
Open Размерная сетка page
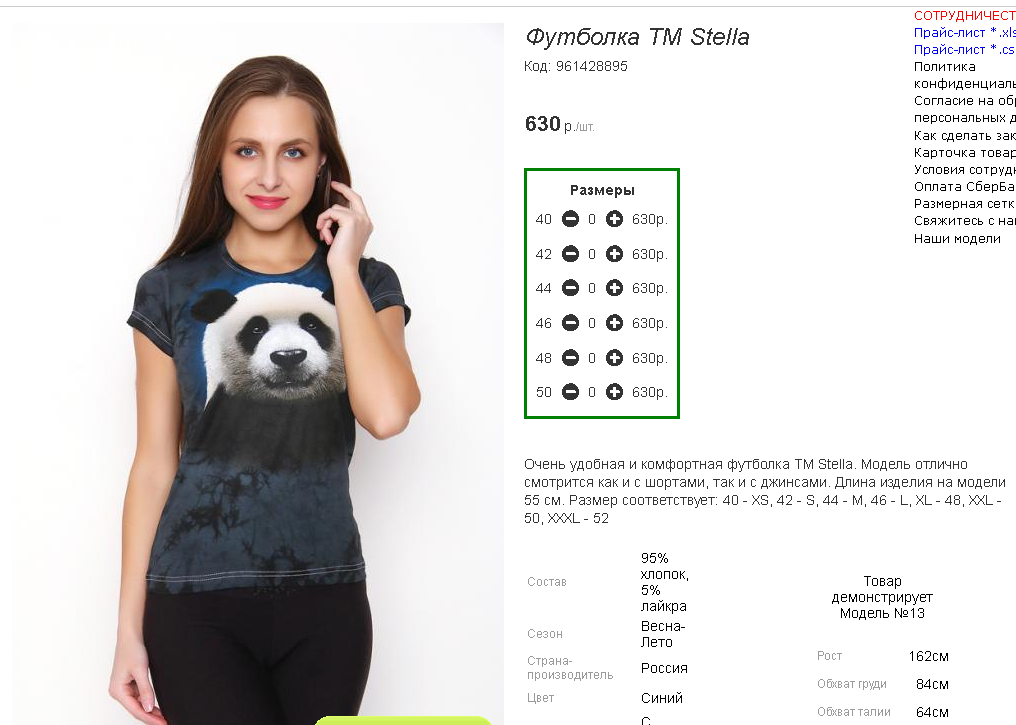(964, 203)
